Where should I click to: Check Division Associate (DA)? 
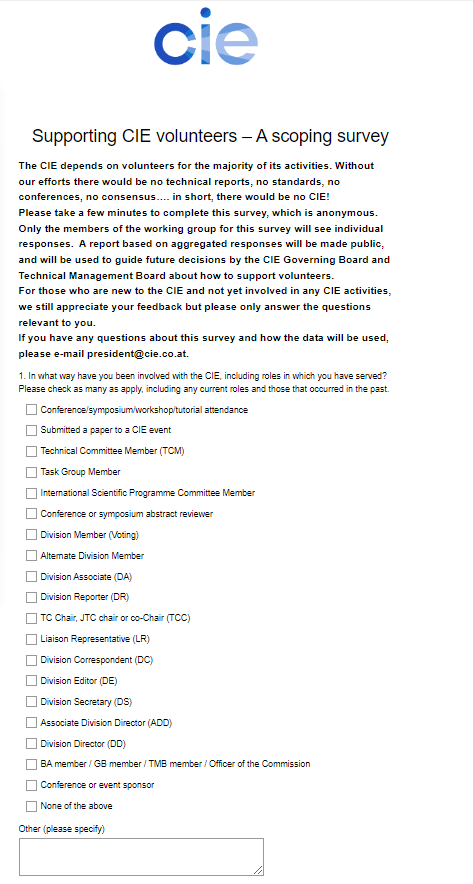point(31,576)
